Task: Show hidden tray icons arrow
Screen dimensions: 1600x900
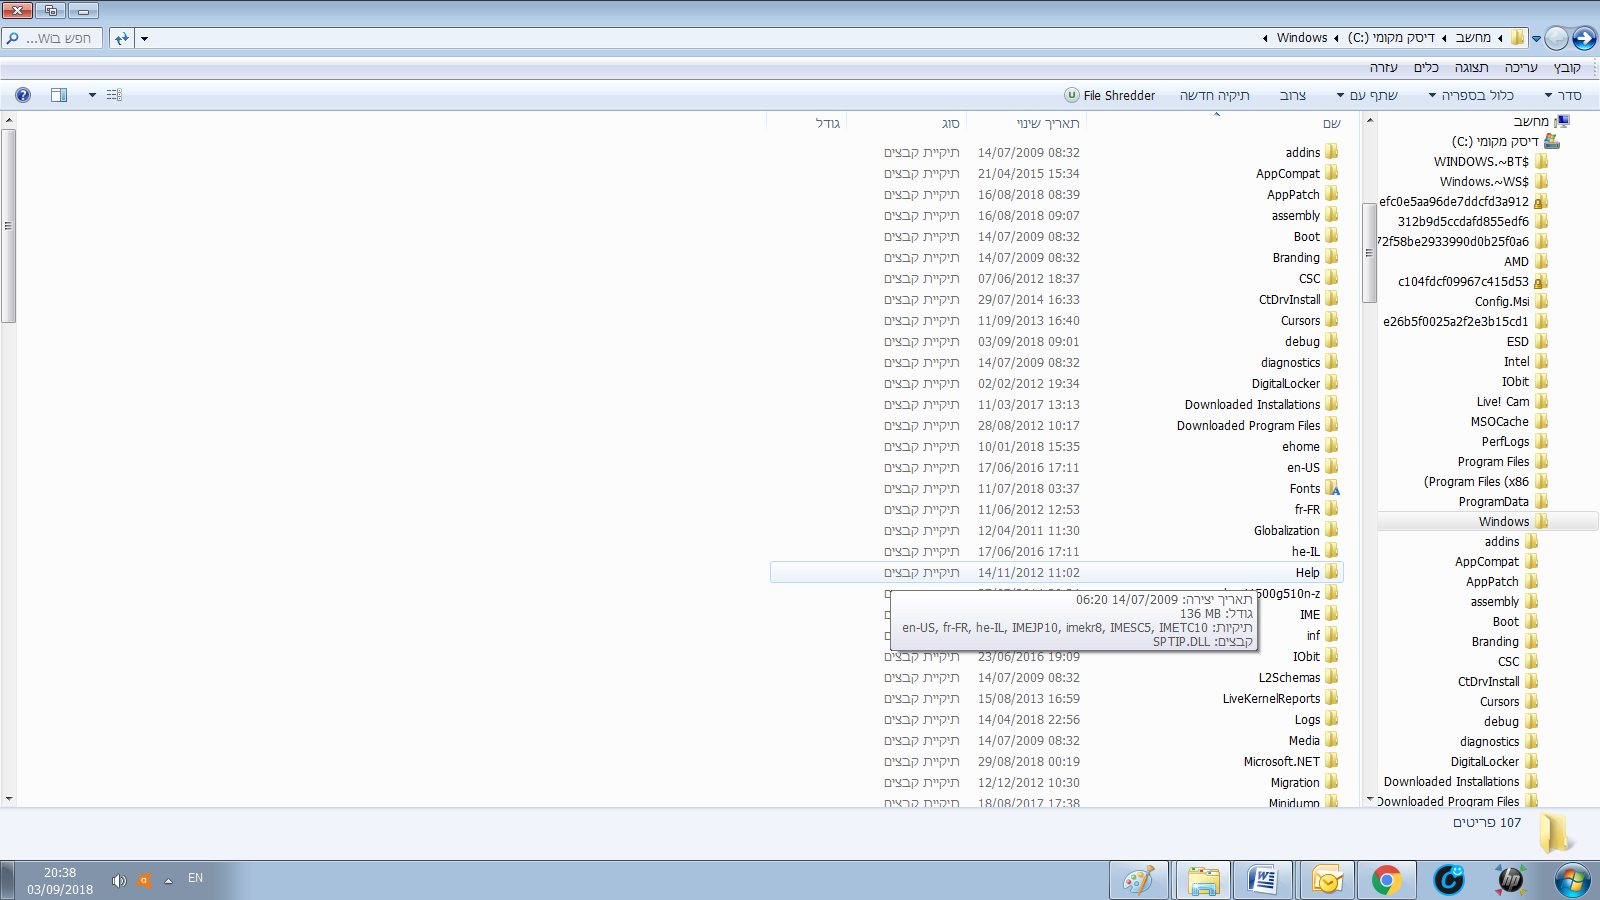Action: point(168,881)
